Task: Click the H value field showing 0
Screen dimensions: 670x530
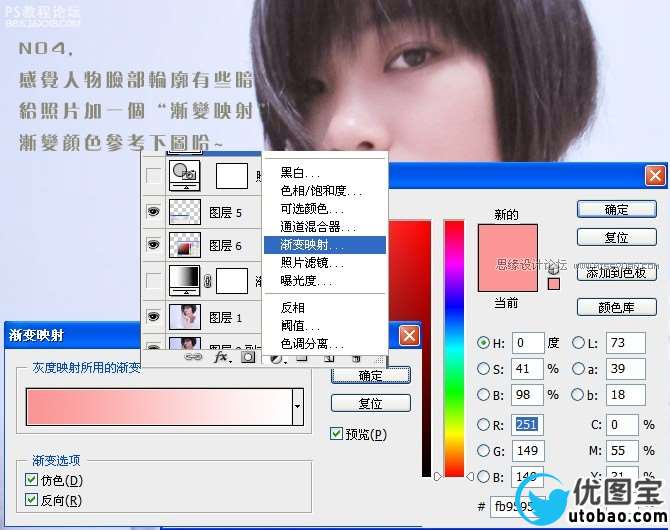Action: [x=528, y=343]
